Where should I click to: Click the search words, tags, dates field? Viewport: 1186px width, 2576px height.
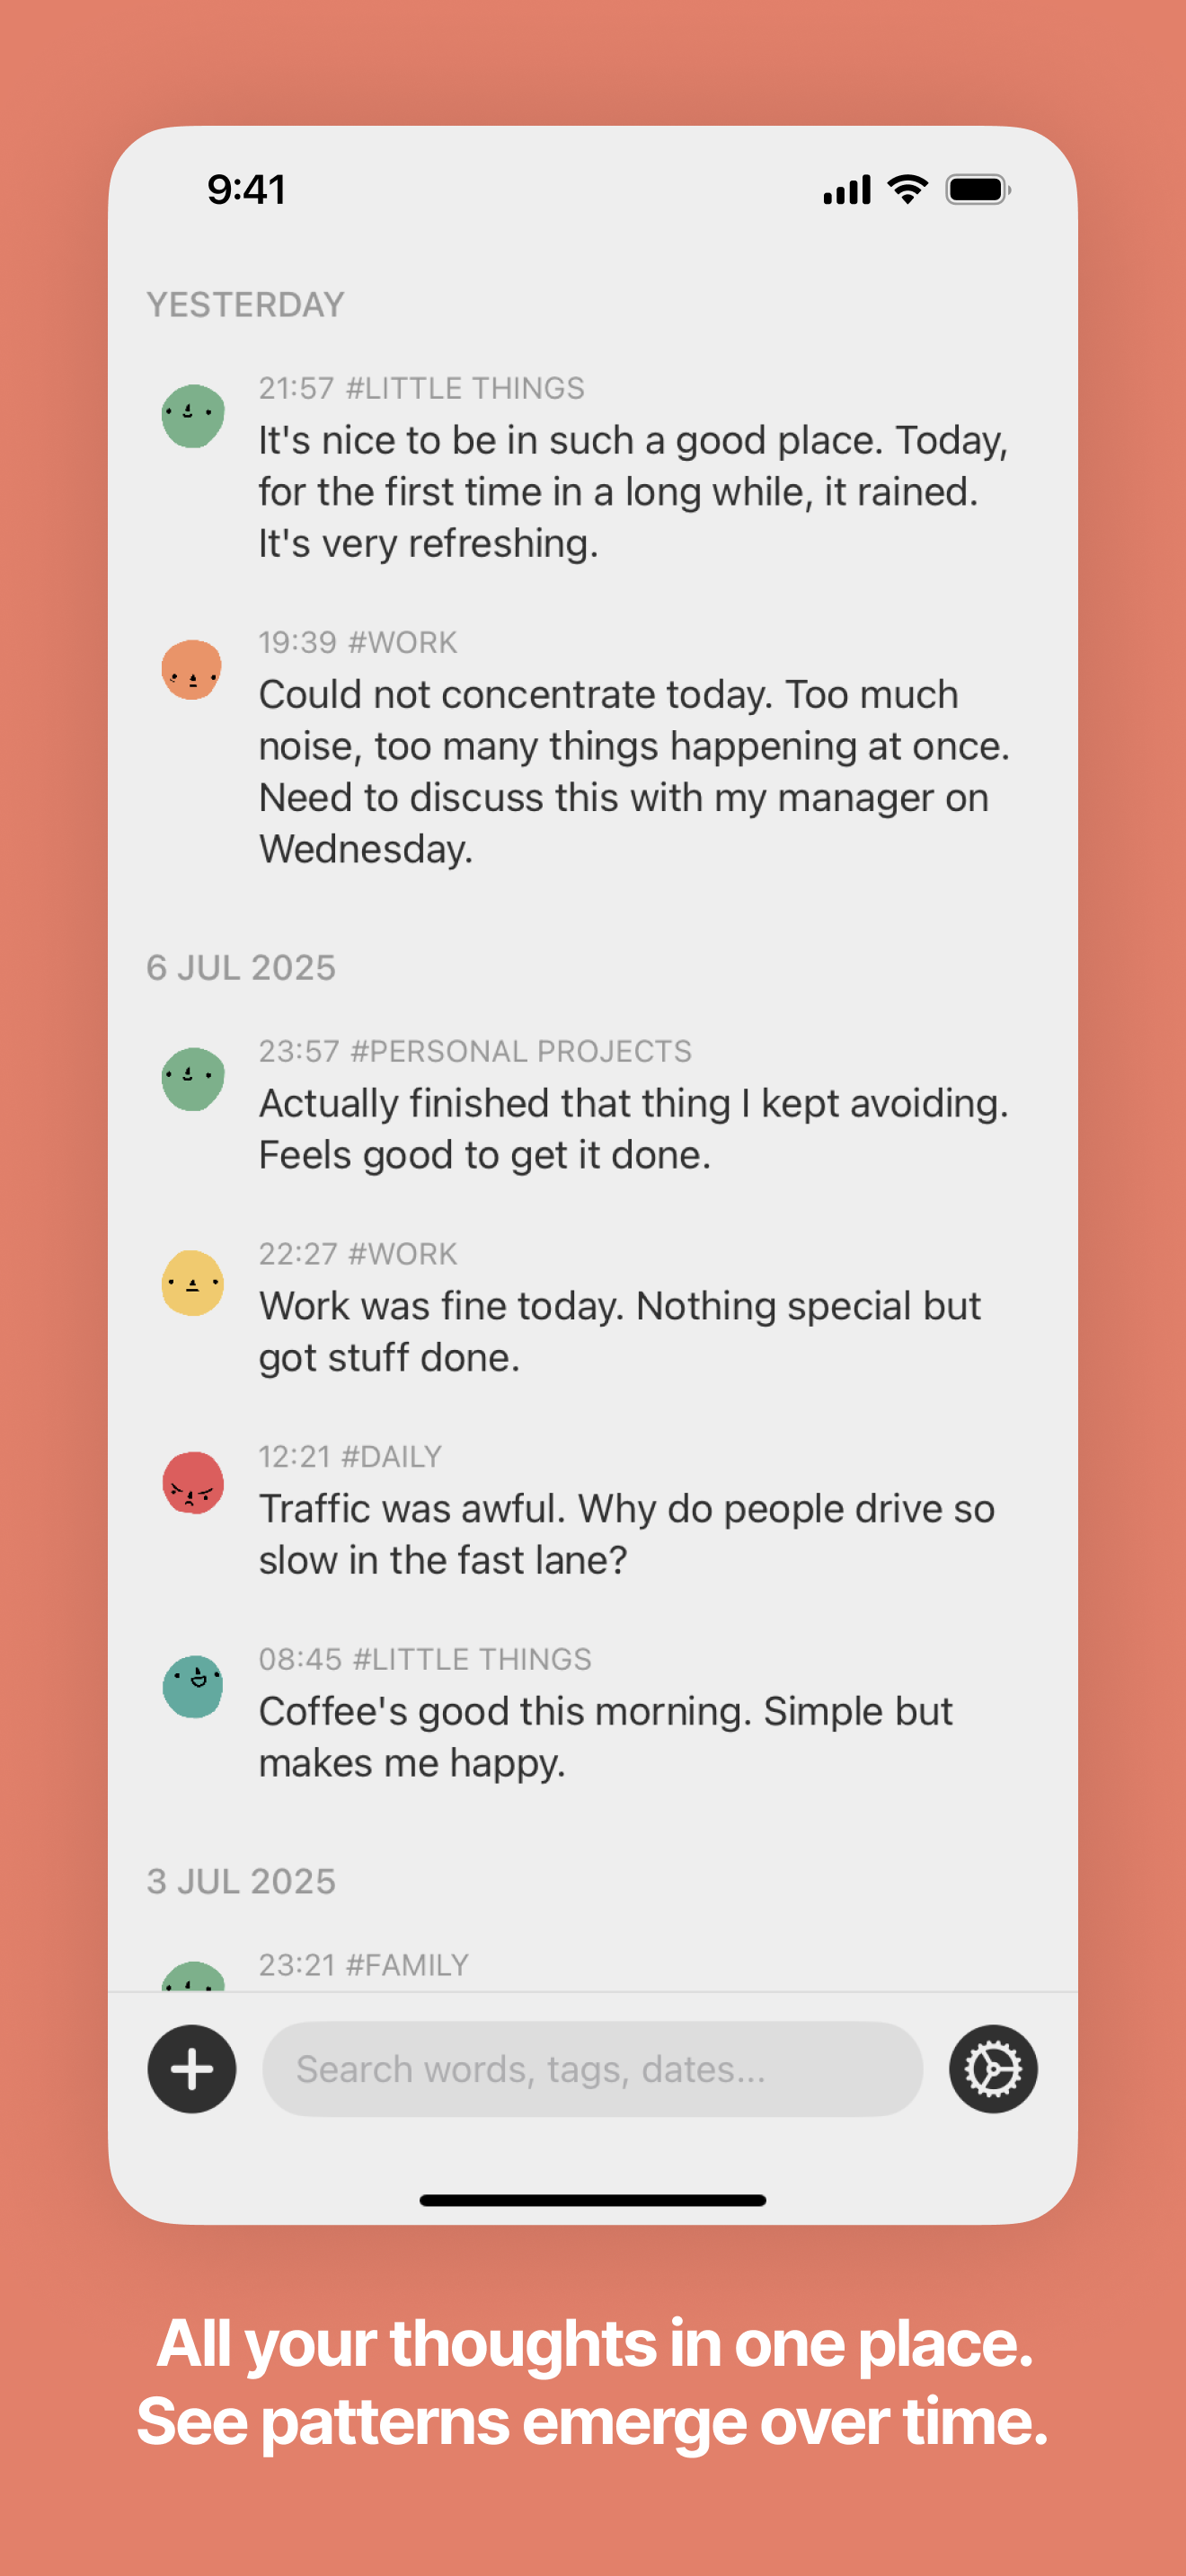592,2068
